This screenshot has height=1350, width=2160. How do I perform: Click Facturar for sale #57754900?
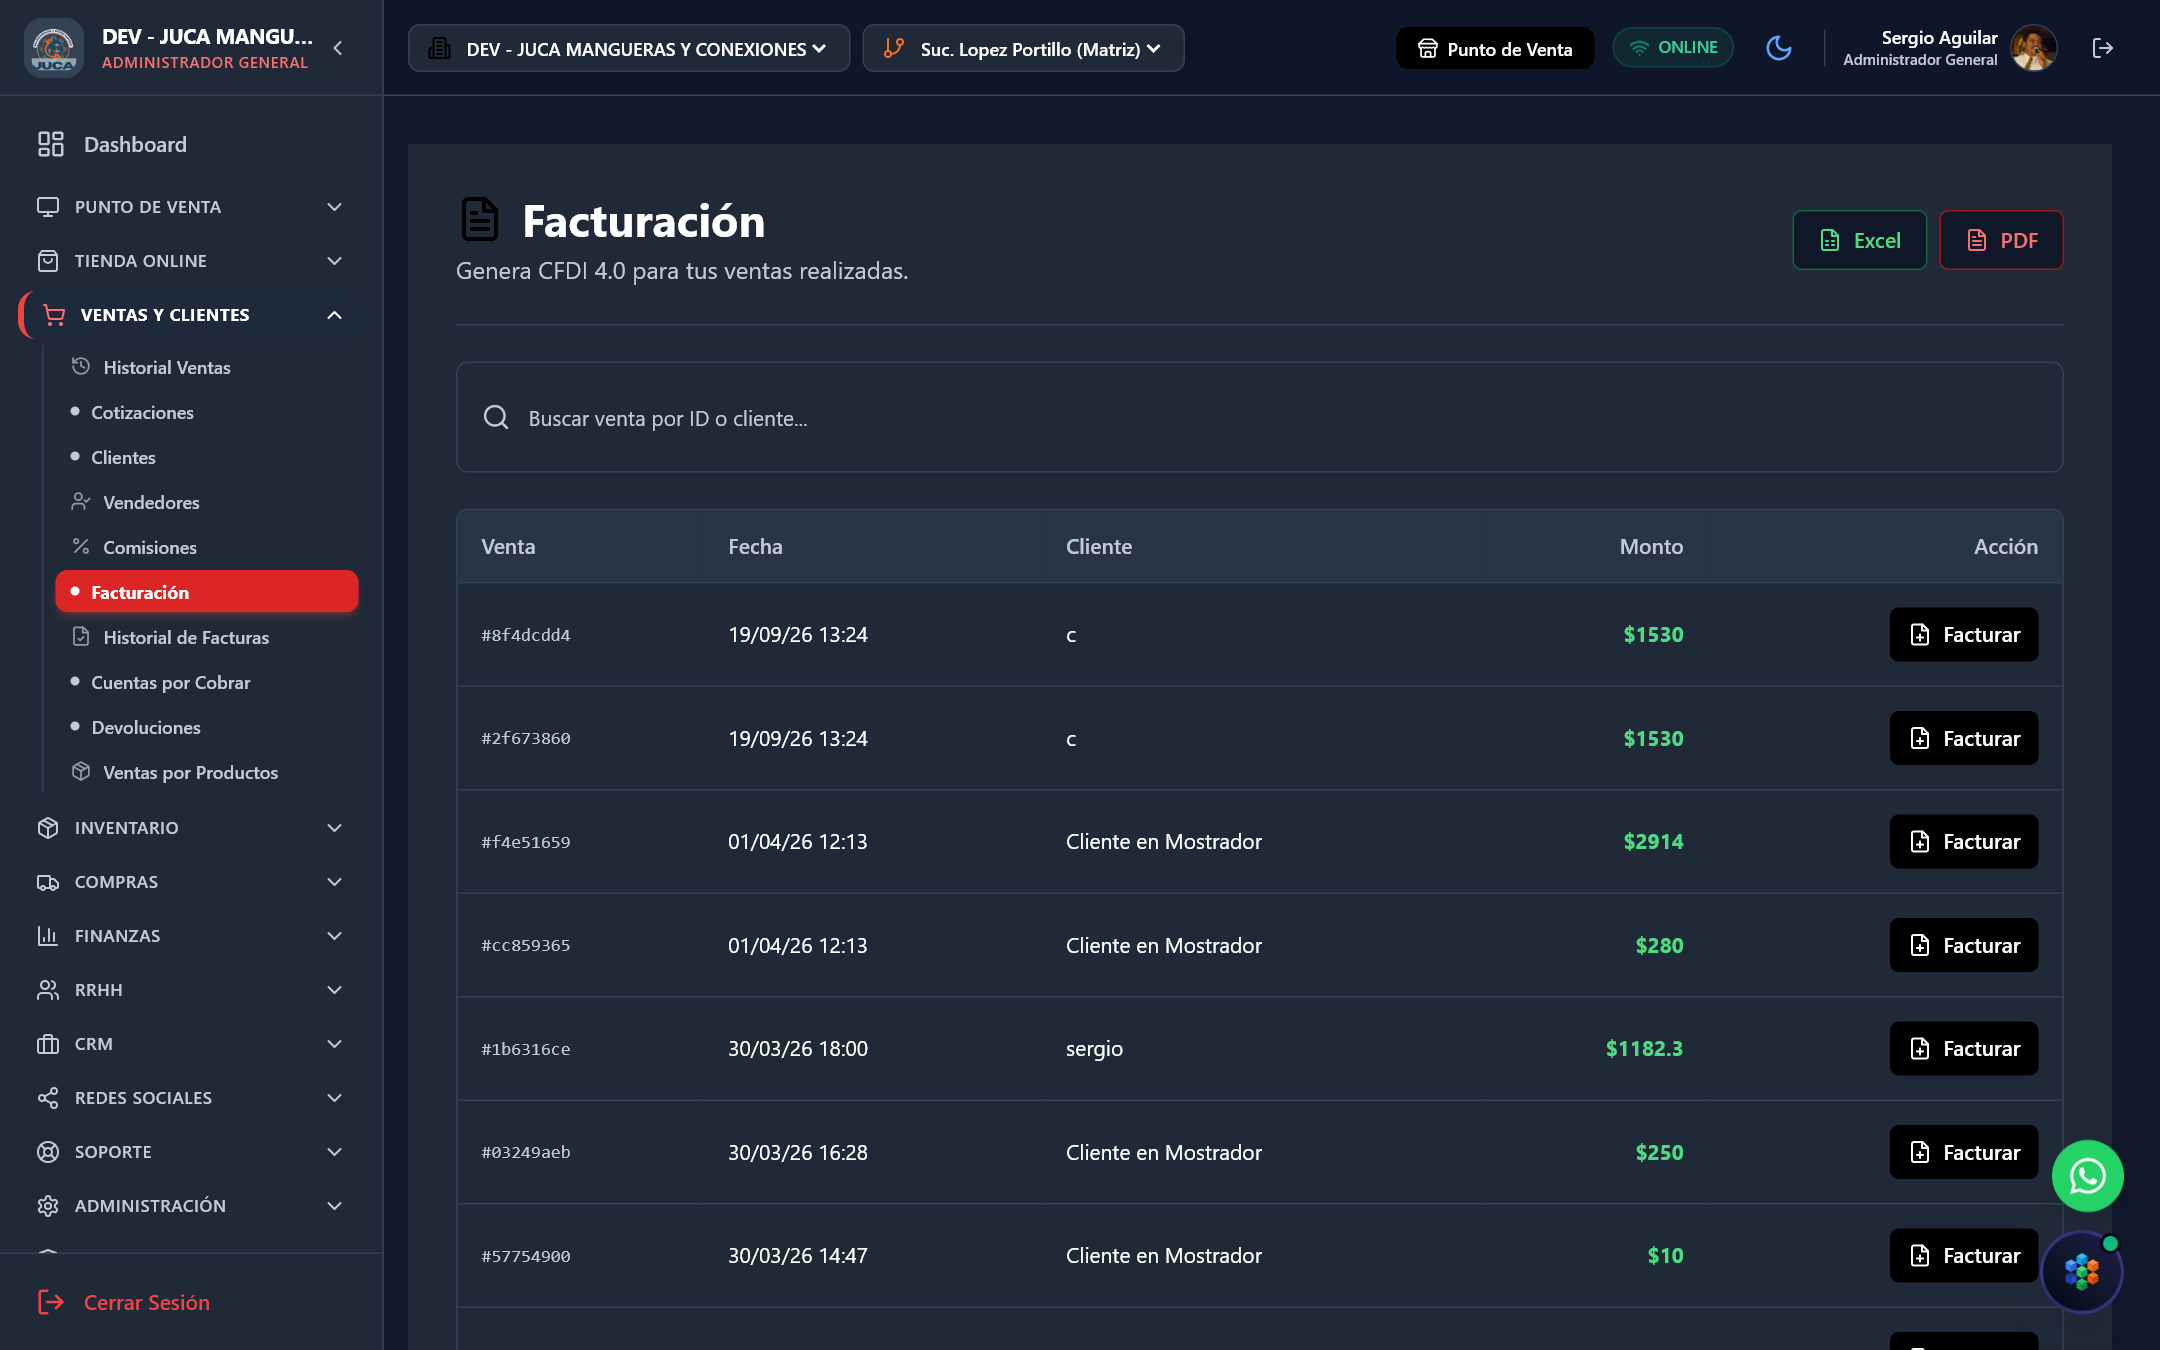tap(1963, 1255)
